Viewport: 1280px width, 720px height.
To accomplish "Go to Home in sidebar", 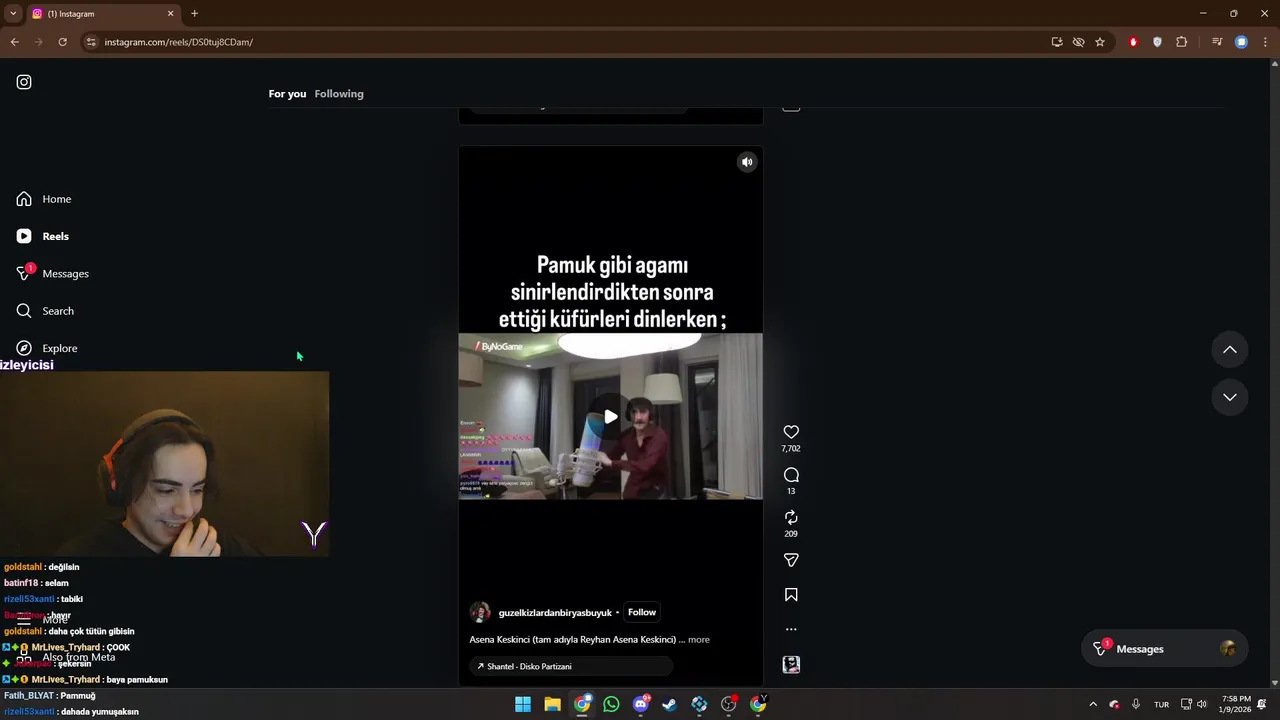I will click(x=44, y=199).
